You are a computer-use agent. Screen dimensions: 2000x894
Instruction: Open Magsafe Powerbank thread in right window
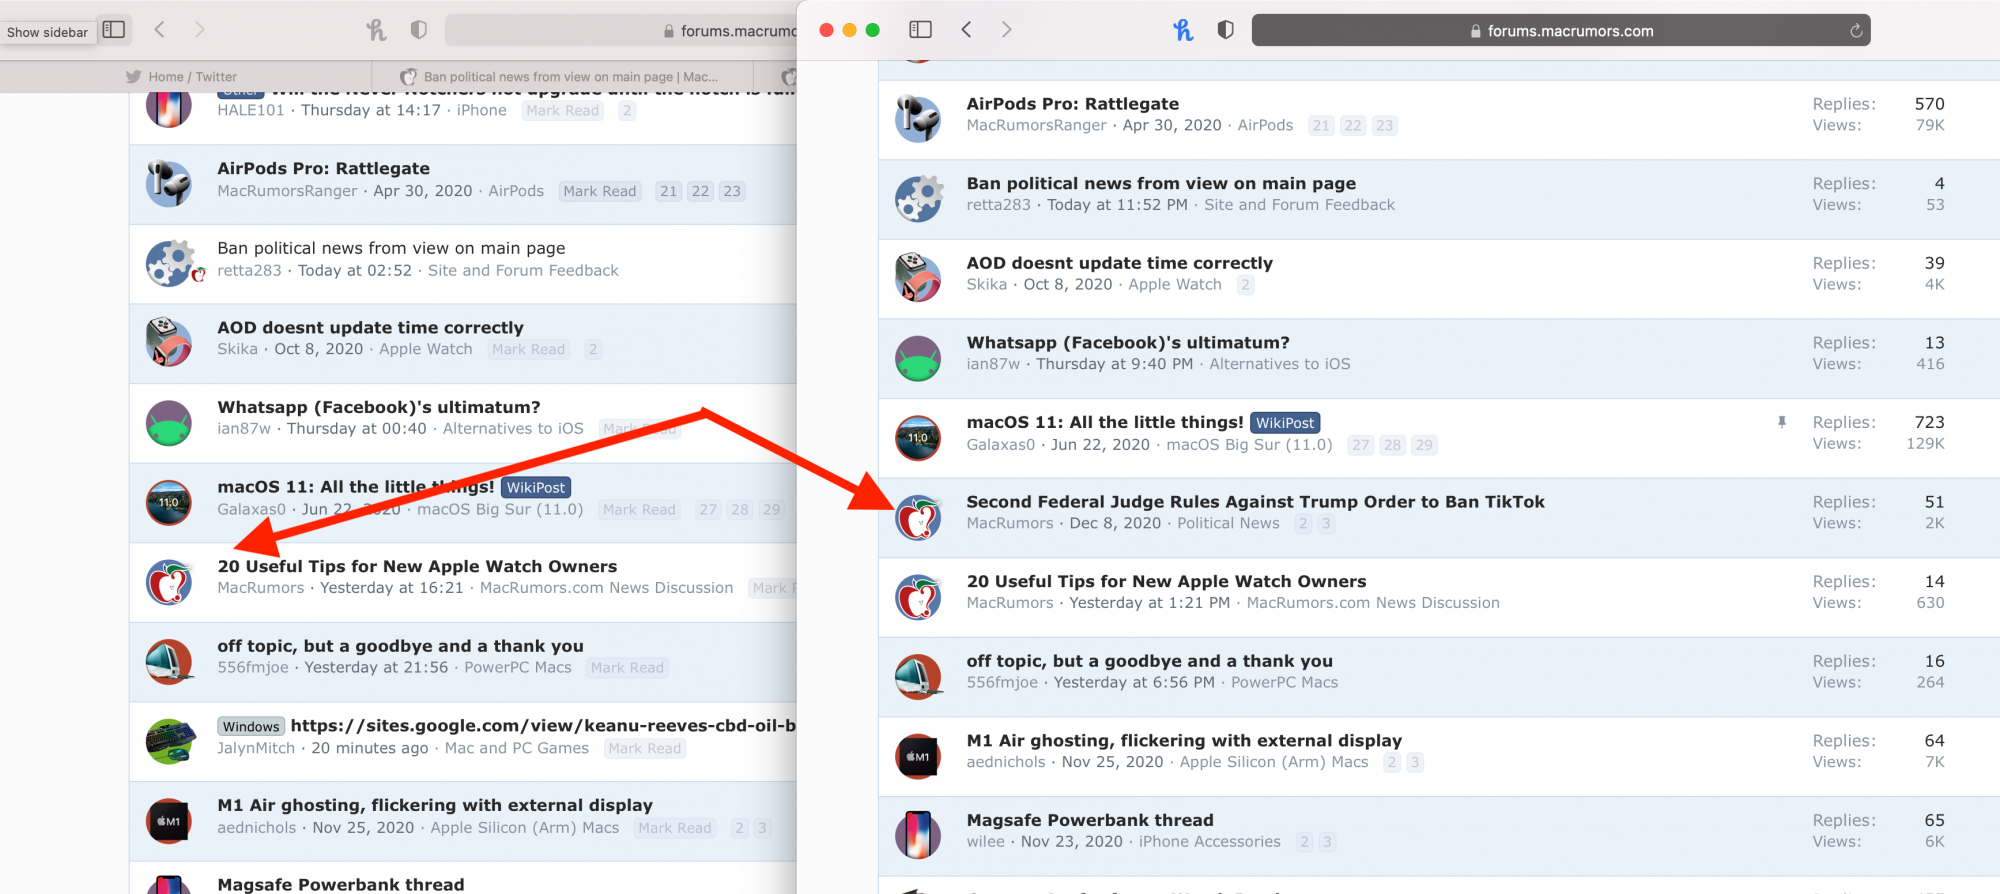tap(1090, 821)
